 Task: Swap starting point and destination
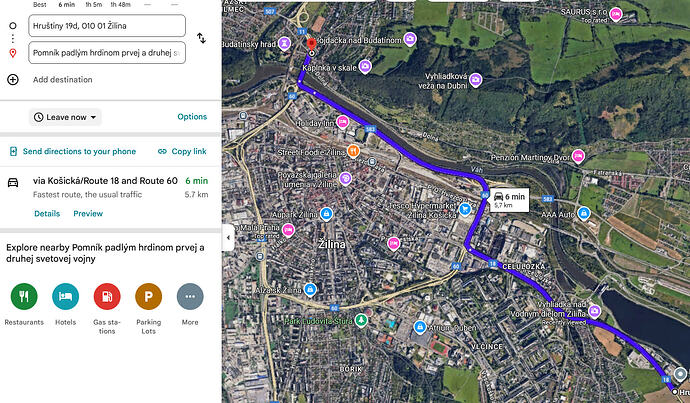(201, 38)
